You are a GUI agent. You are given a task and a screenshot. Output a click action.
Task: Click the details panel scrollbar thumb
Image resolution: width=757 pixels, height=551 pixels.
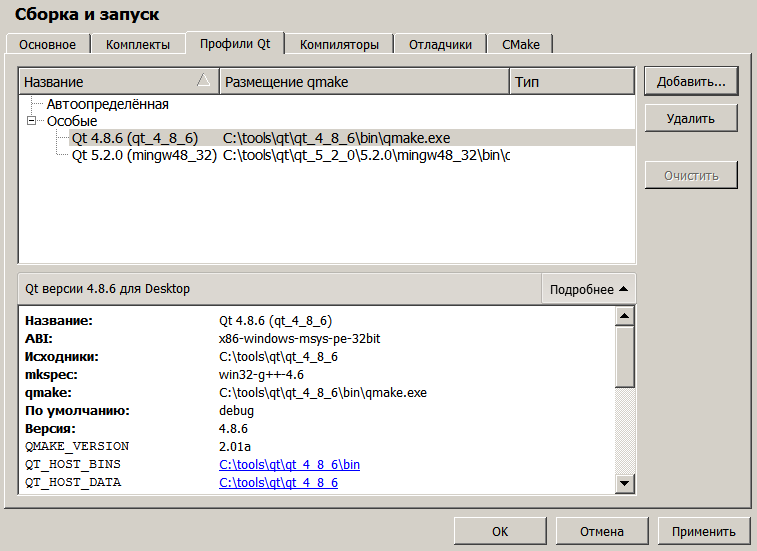pos(624,357)
